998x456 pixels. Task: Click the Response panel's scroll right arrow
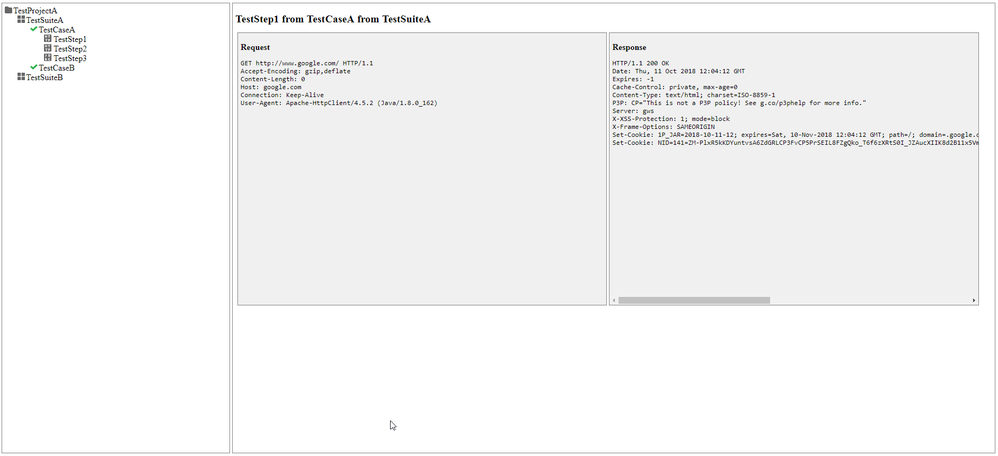coord(974,300)
